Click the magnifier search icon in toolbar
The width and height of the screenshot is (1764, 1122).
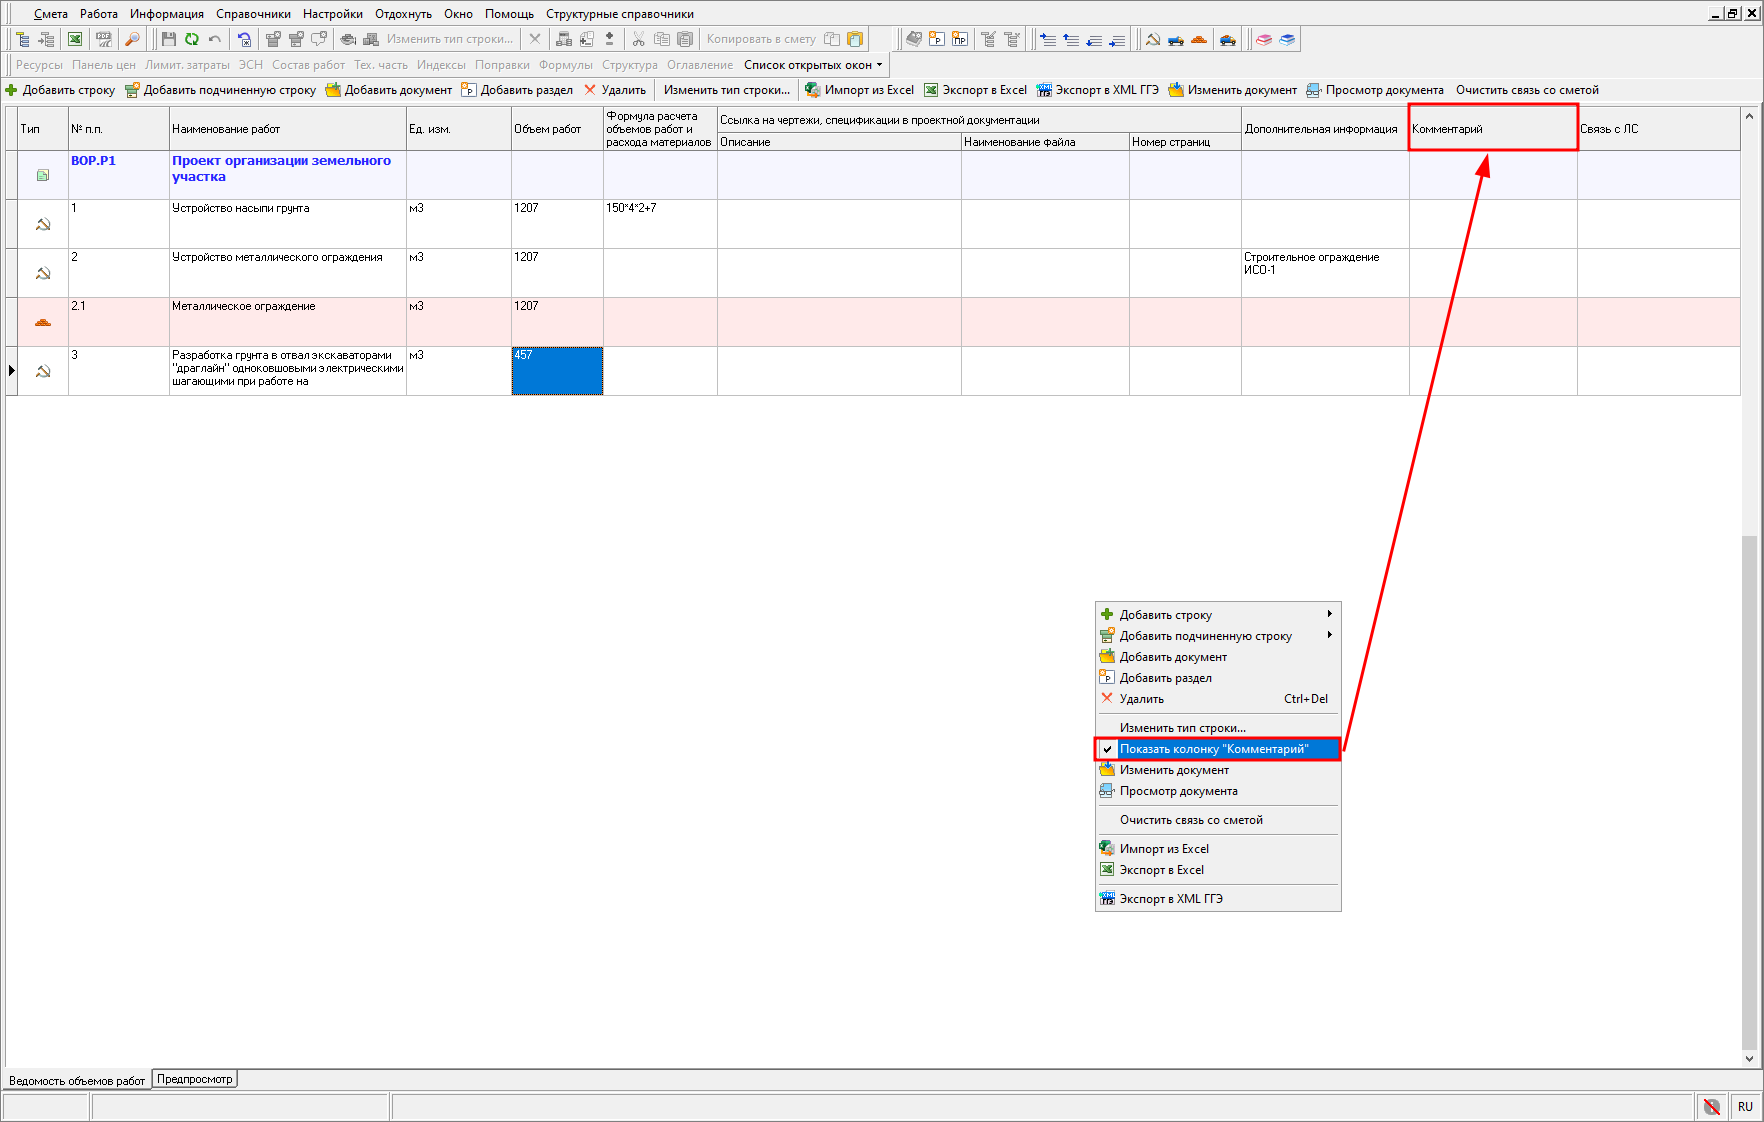pos(132,39)
